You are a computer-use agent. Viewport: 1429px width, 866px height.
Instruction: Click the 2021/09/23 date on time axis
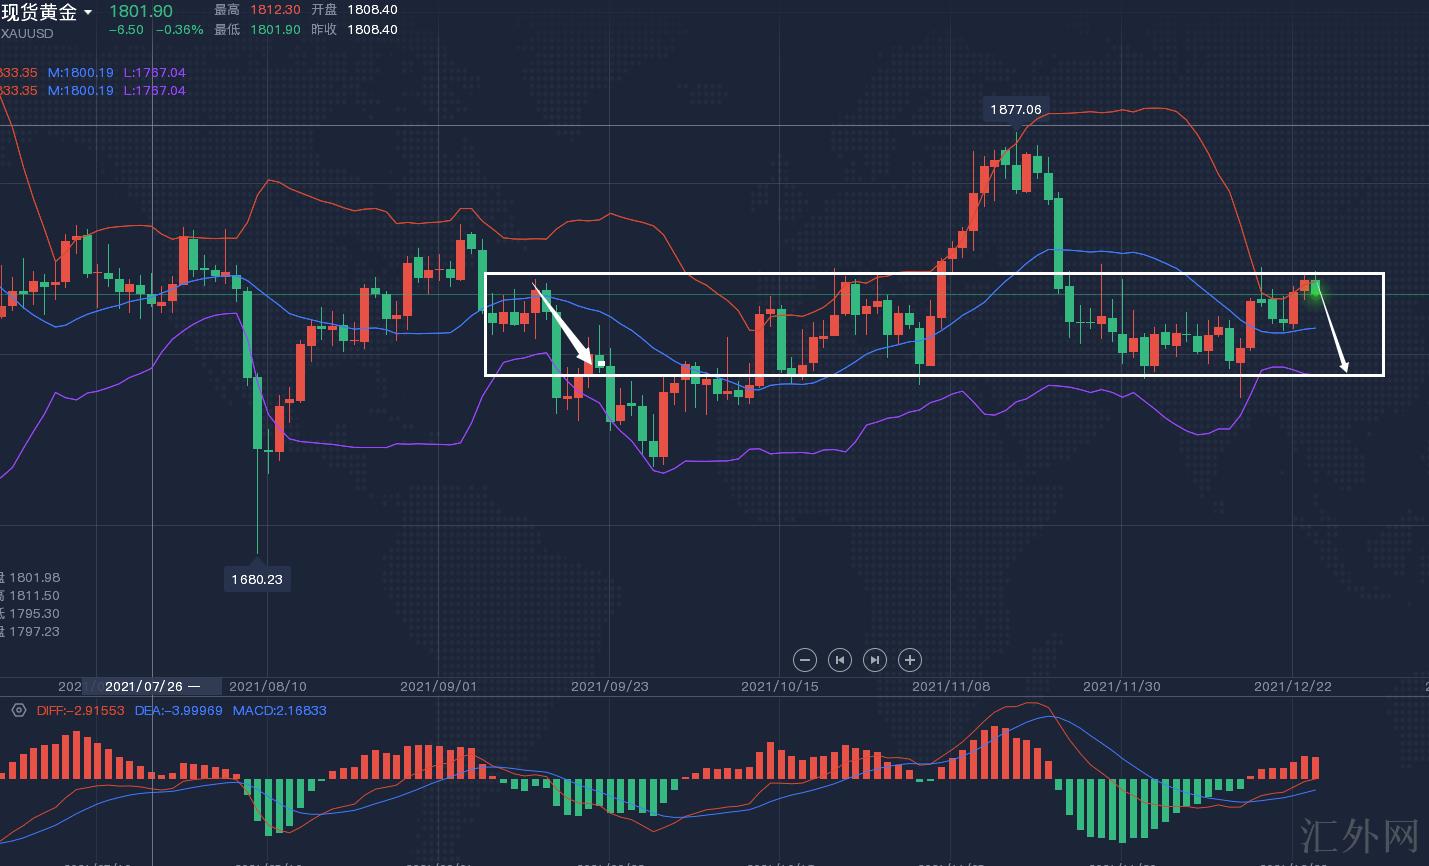tap(609, 686)
